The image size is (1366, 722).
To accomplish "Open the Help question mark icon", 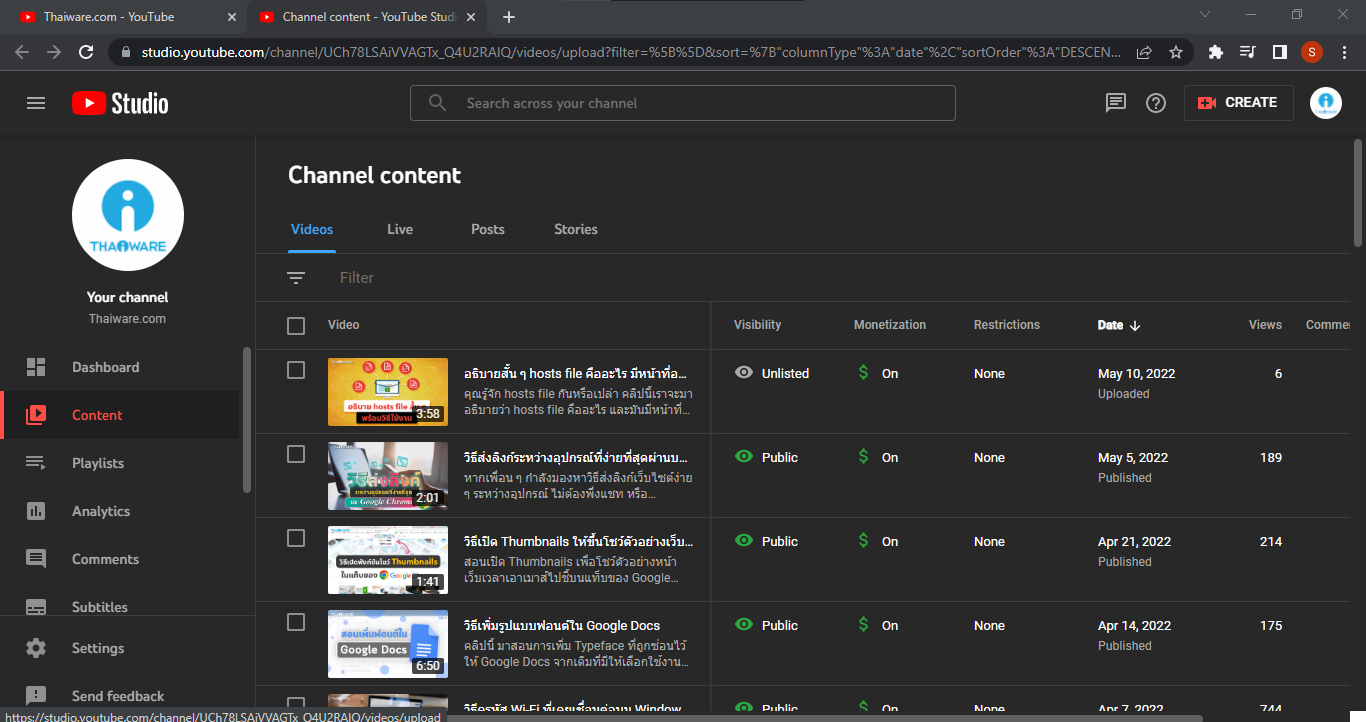I will click(1156, 103).
